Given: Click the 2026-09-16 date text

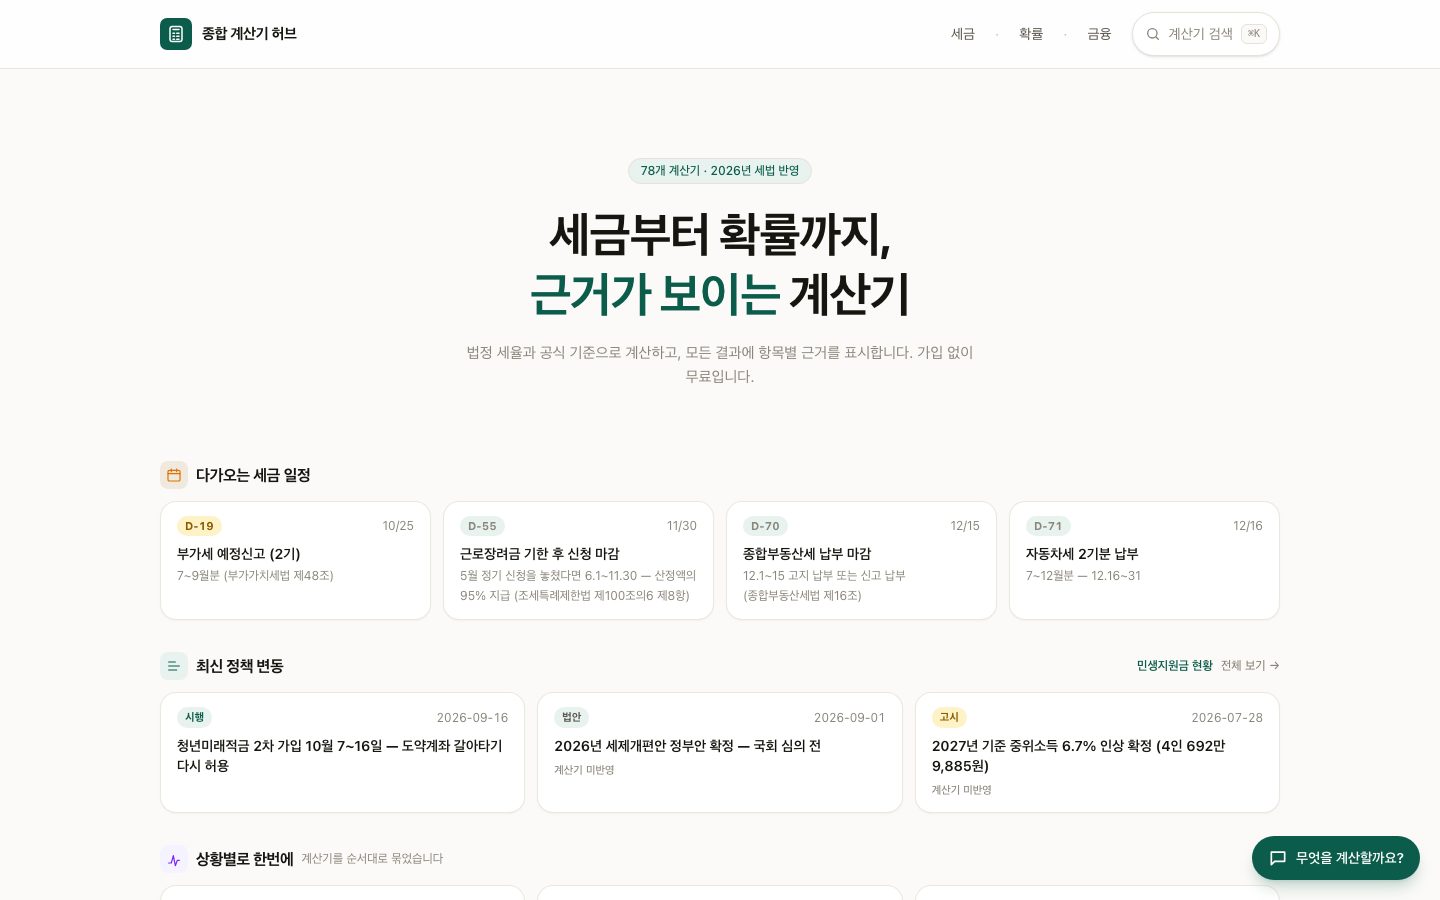Looking at the screenshot, I should [x=472, y=718].
